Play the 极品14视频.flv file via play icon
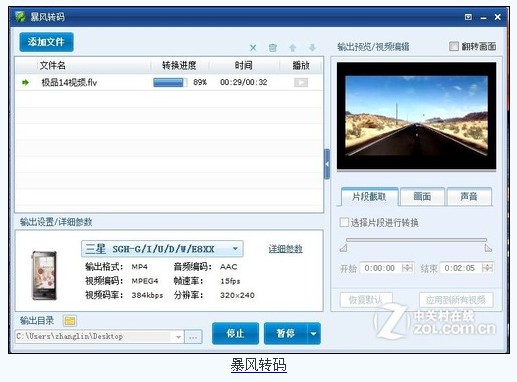This screenshot has height=382, width=517. (x=301, y=82)
